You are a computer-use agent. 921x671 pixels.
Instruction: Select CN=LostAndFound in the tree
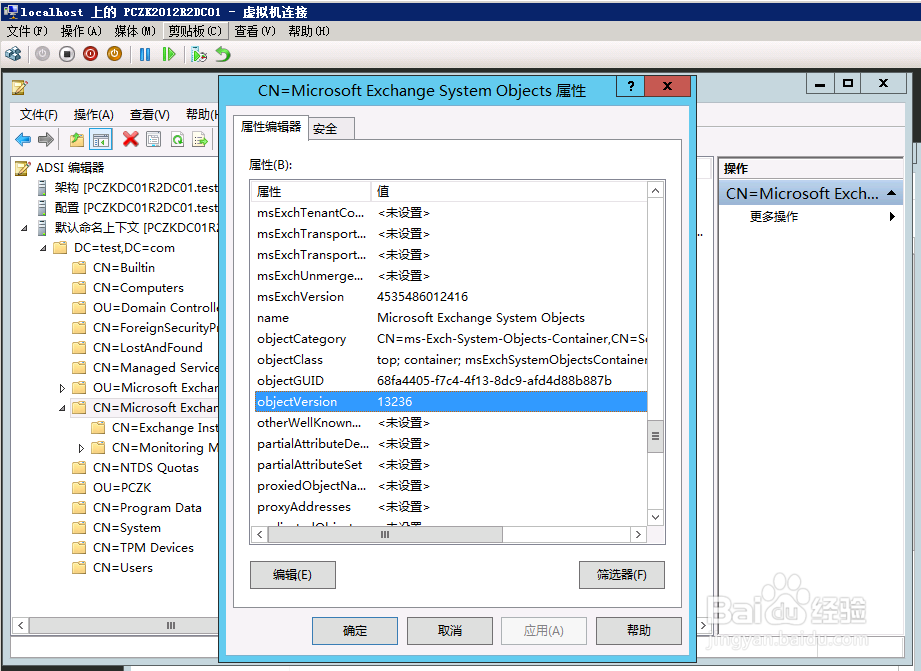click(x=147, y=348)
